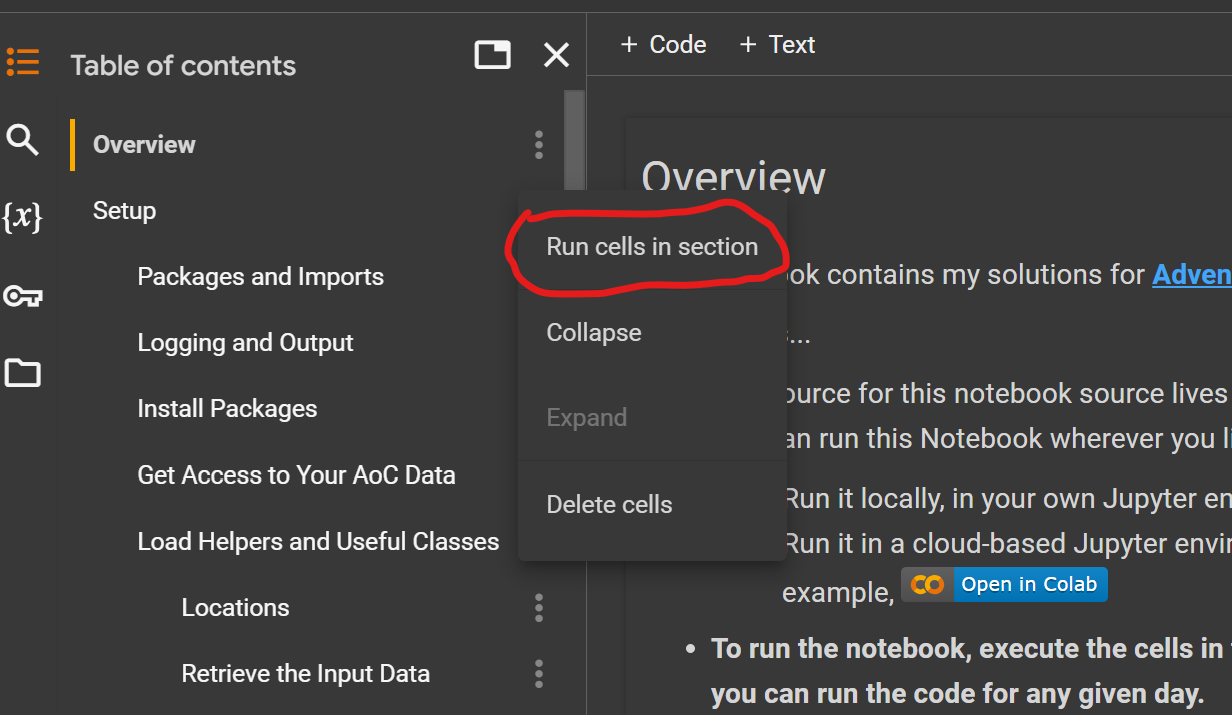This screenshot has width=1232, height=715.
Task: Click the table of contents scrollbar
Action: 574,140
